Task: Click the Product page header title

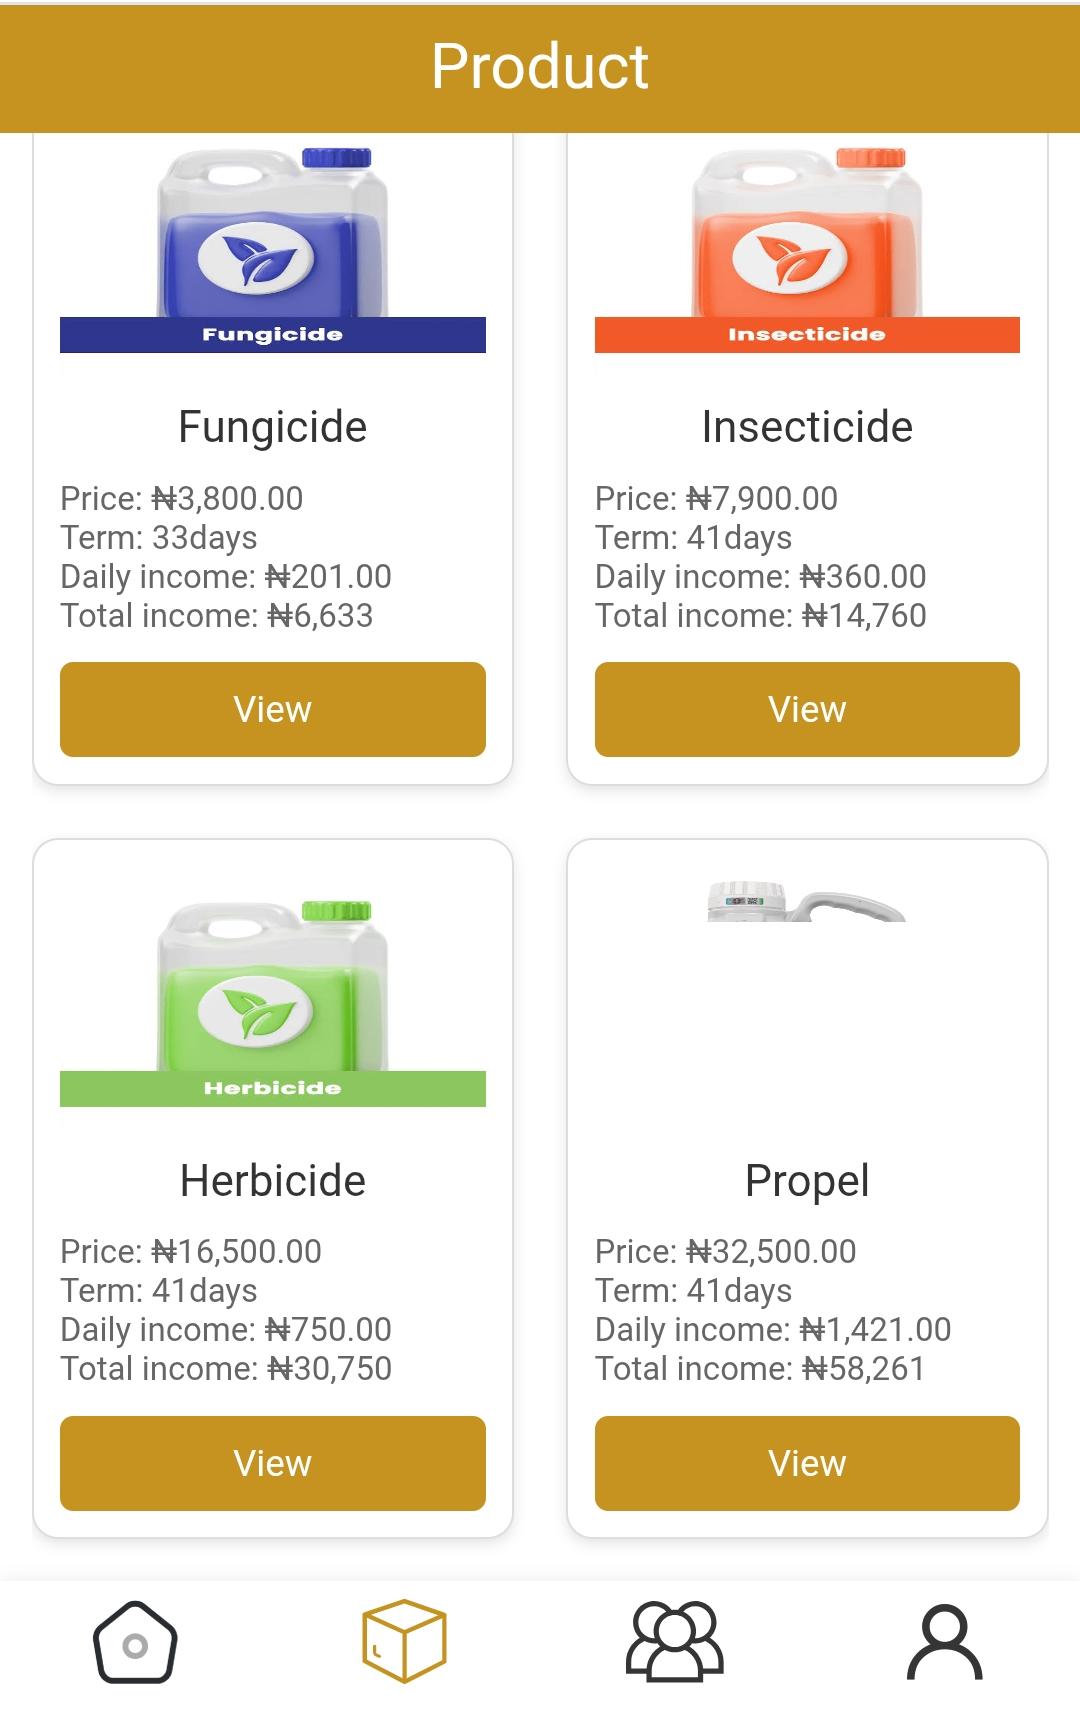Action: coord(540,67)
